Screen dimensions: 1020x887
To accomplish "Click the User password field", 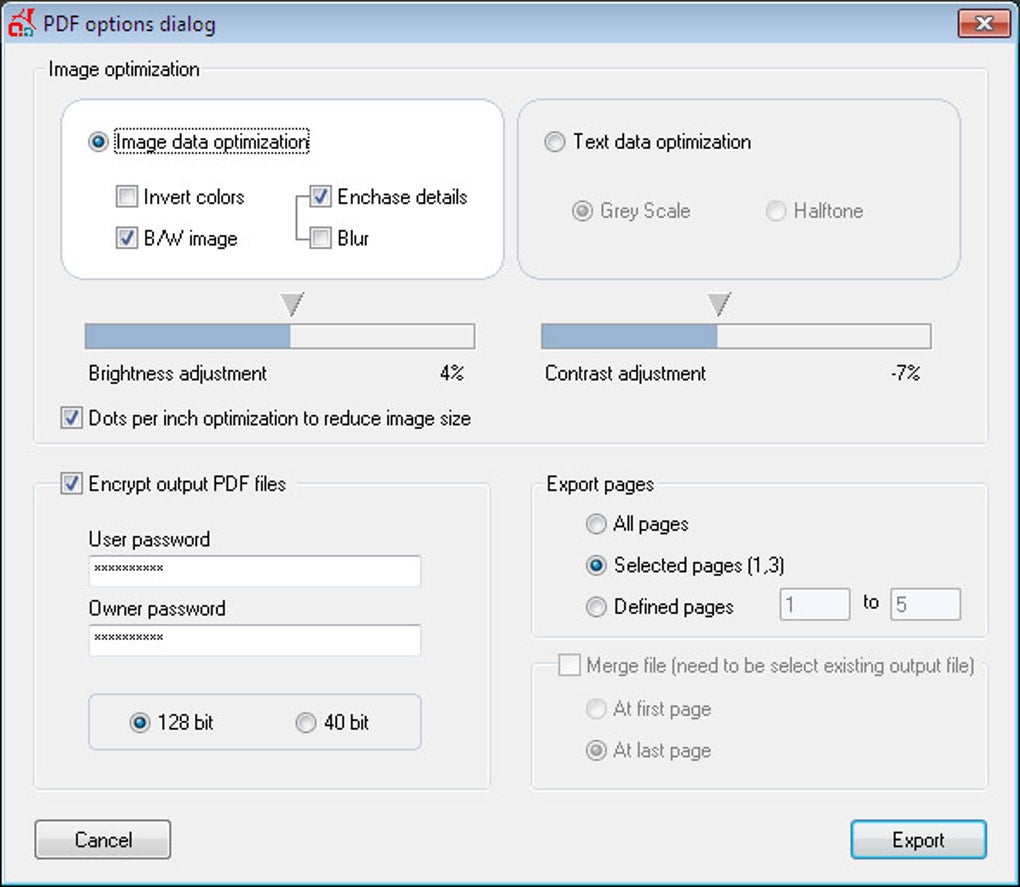I will (254, 571).
